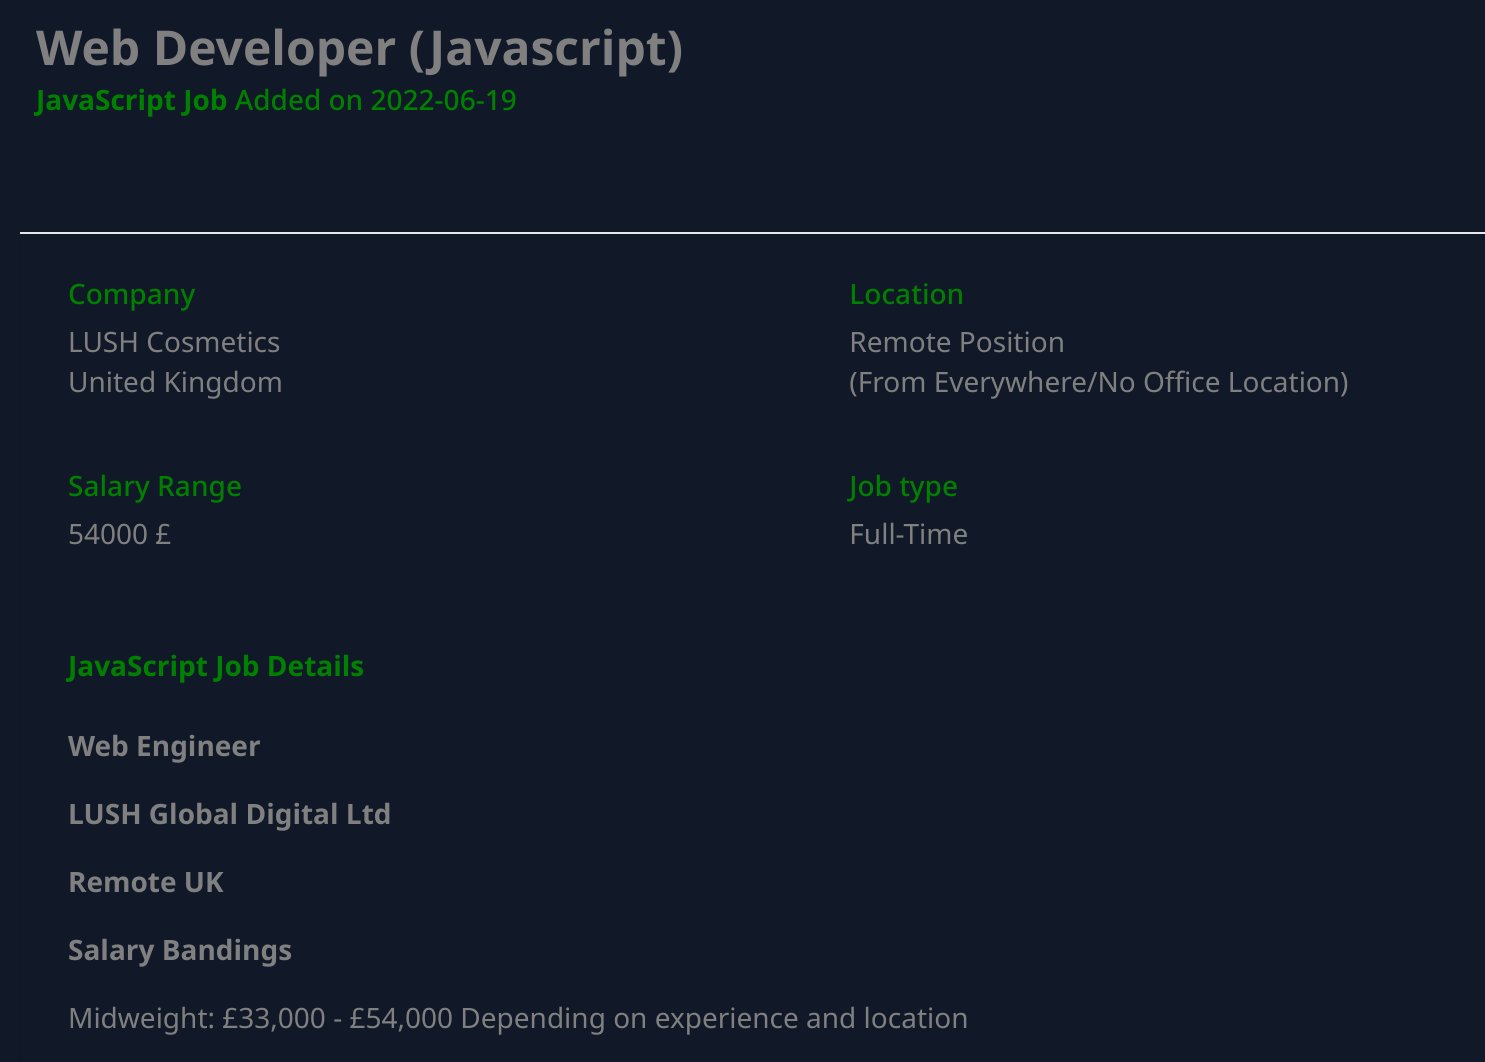Click the "Company" section label
Image resolution: width=1485 pixels, height=1062 pixels.
click(x=132, y=295)
